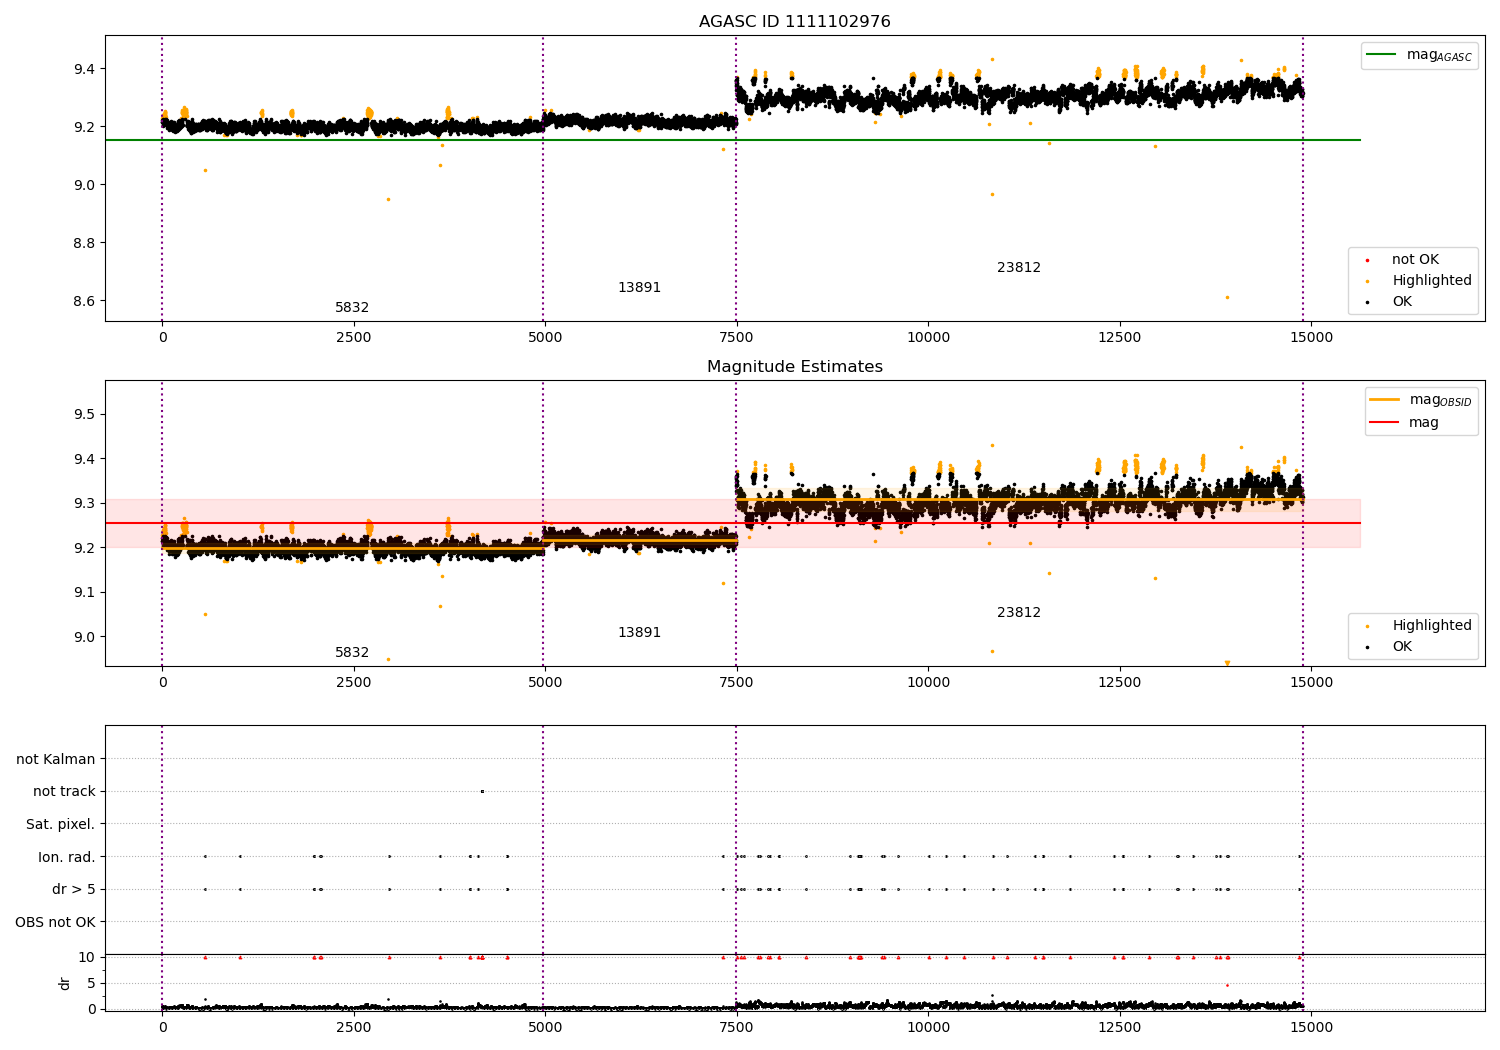The width and height of the screenshot is (1500, 1050).
Task: Click the 'OBS not OK' row label
Action: [x=56, y=922]
